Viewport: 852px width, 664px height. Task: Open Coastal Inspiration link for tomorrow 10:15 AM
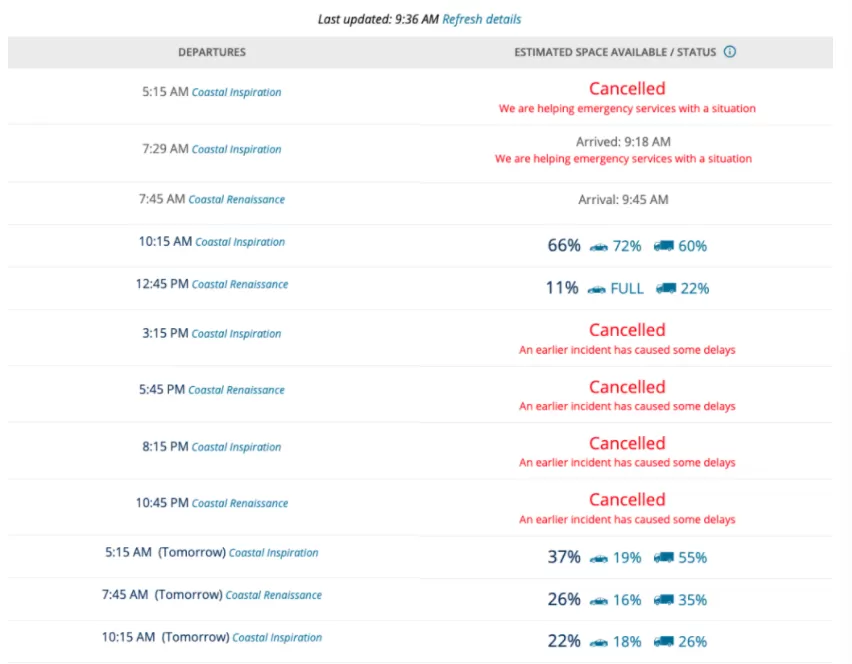tap(277, 637)
